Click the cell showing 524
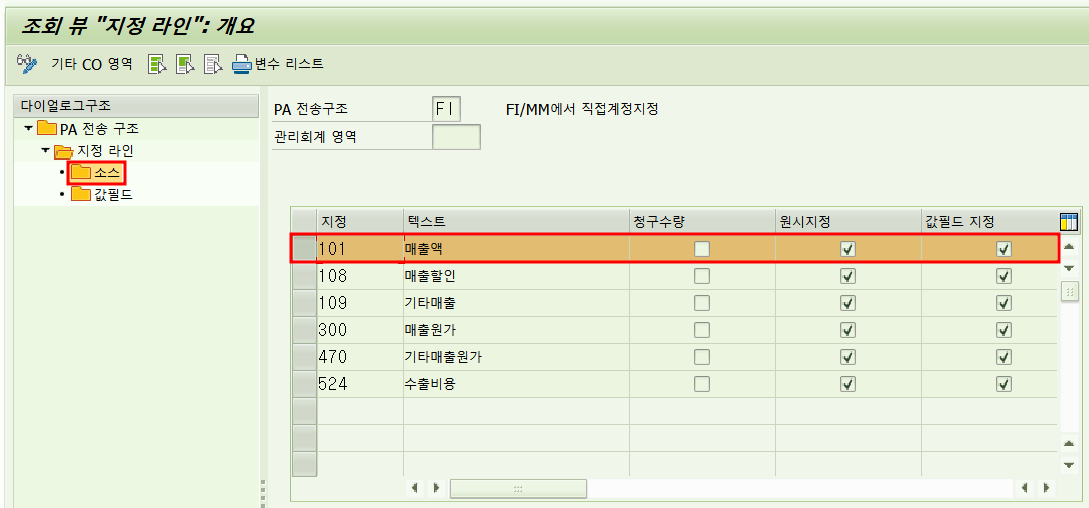The height and width of the screenshot is (508, 1089). 360,384
